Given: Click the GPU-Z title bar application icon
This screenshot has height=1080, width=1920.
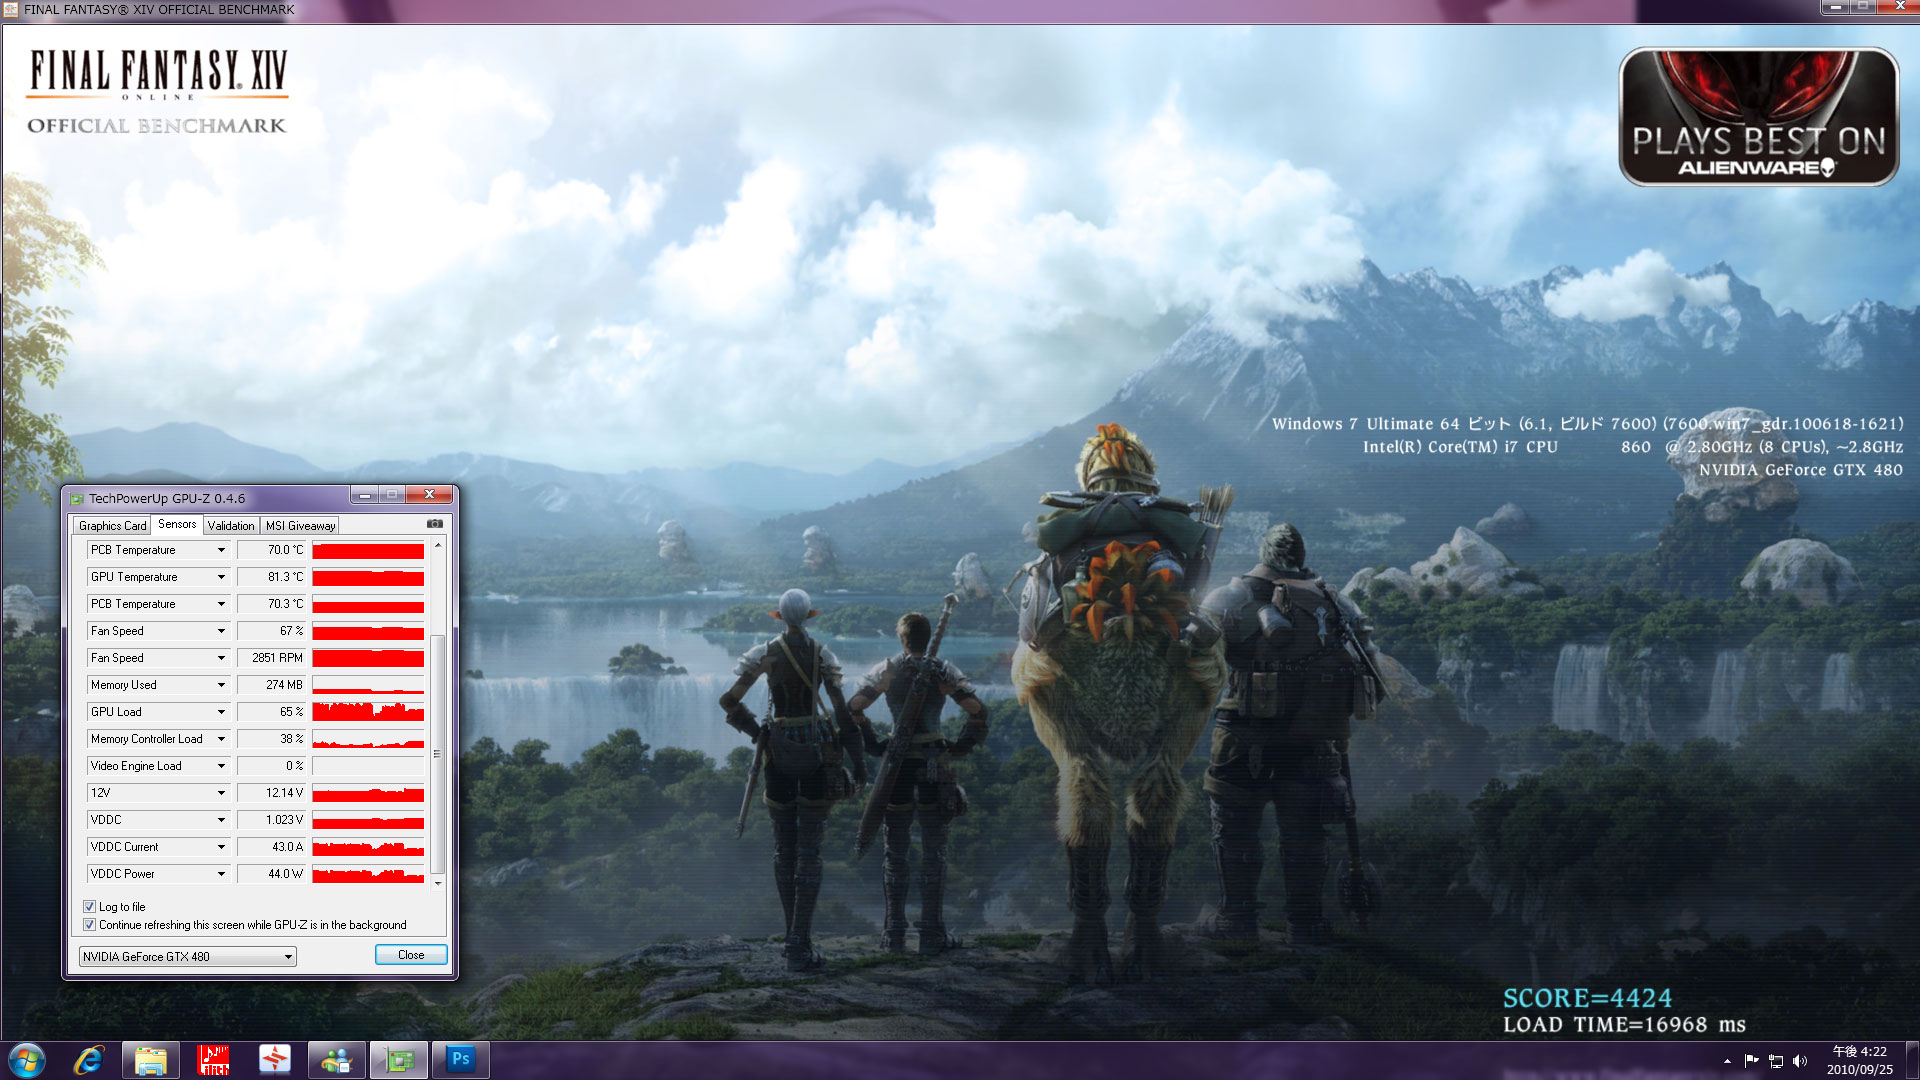Looking at the screenshot, I should pyautogui.click(x=77, y=498).
